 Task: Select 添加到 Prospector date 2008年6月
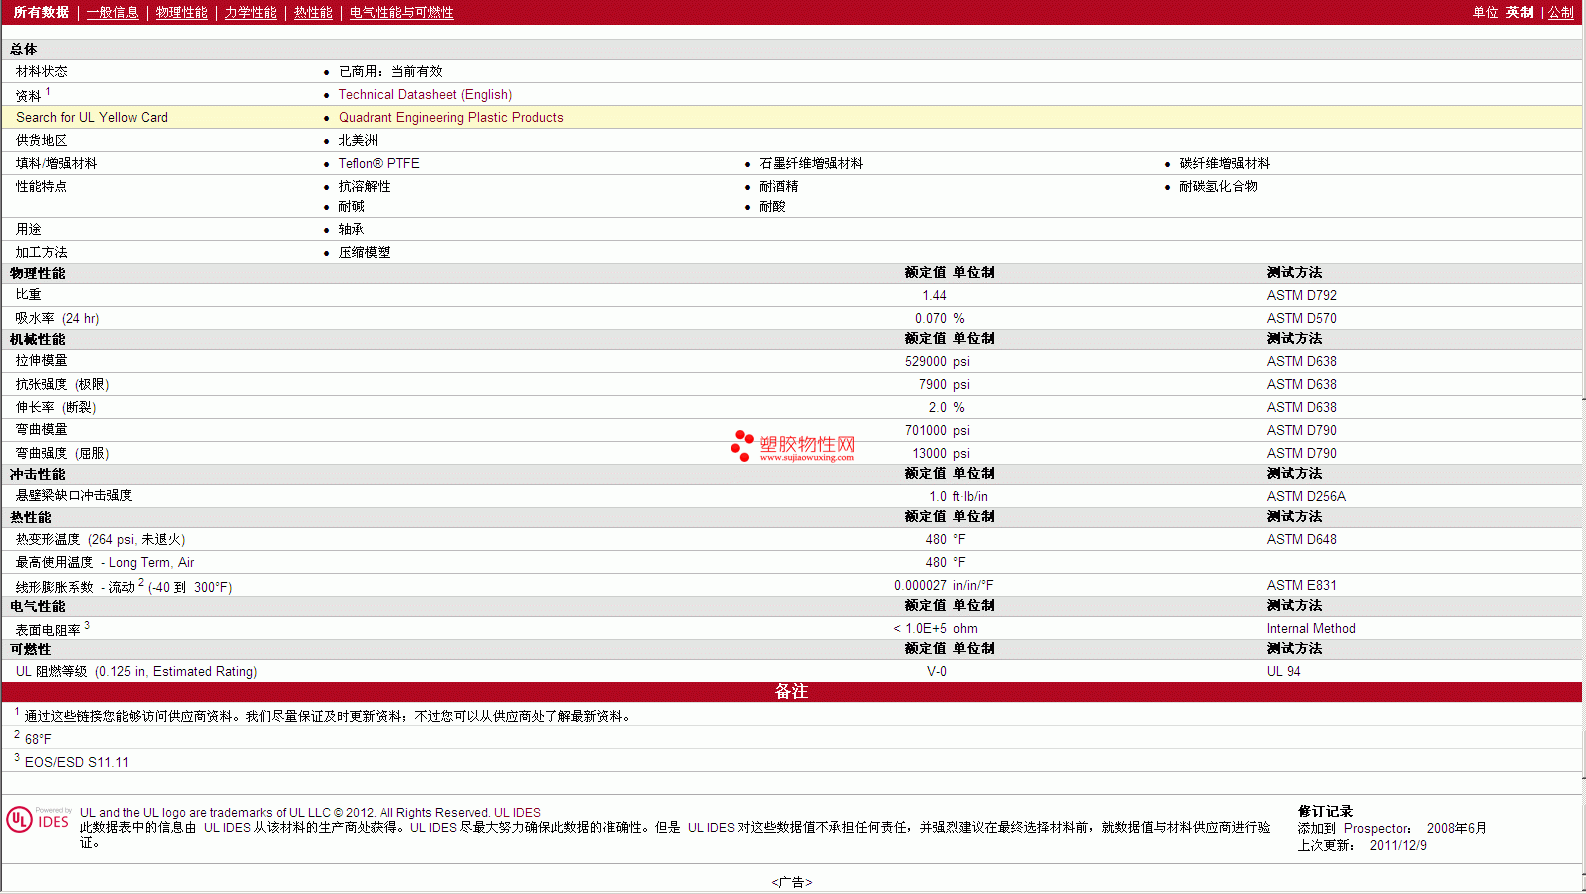pyautogui.click(x=1456, y=829)
